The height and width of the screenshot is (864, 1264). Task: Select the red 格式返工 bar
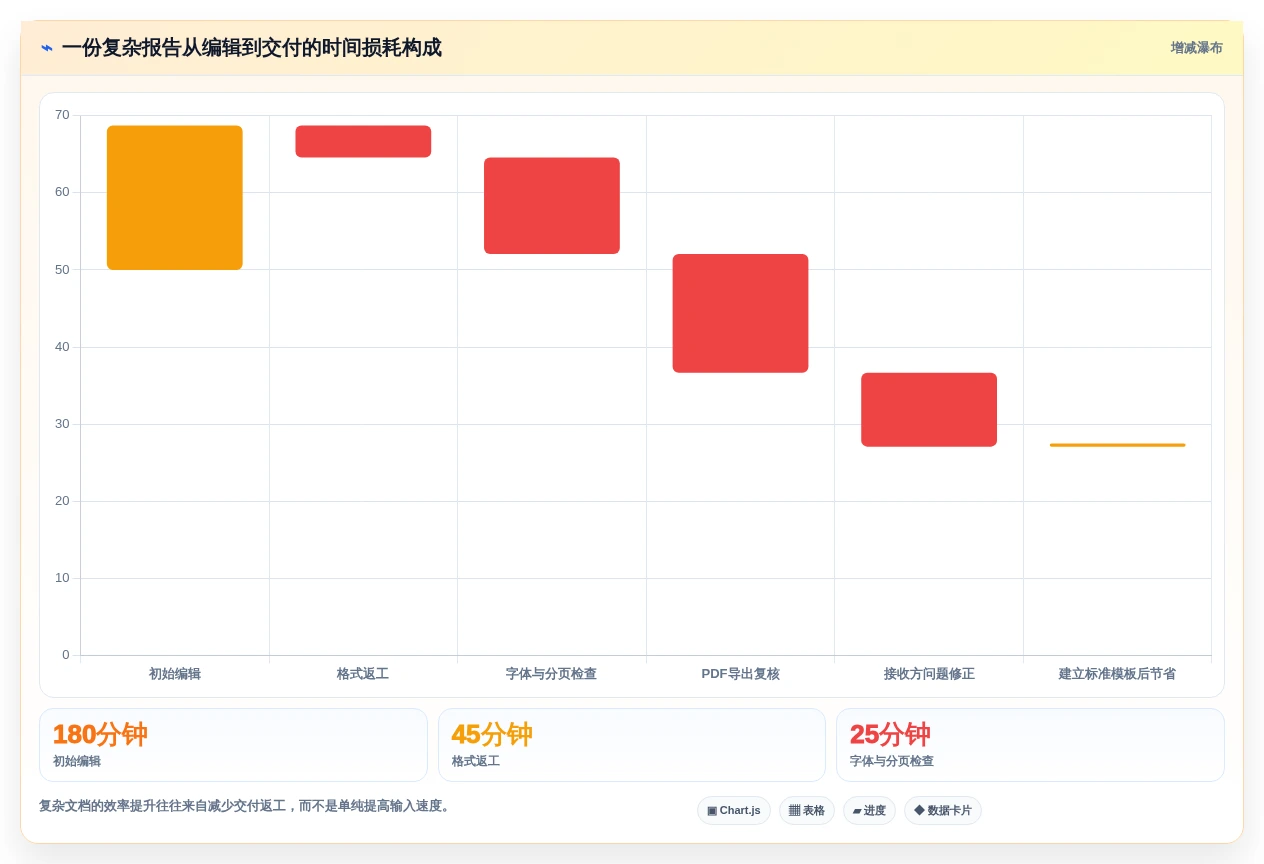[363, 141]
